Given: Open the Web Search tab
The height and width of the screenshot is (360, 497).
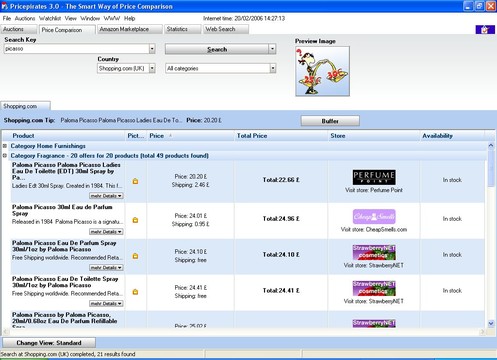Looking at the screenshot, I should point(226,29).
